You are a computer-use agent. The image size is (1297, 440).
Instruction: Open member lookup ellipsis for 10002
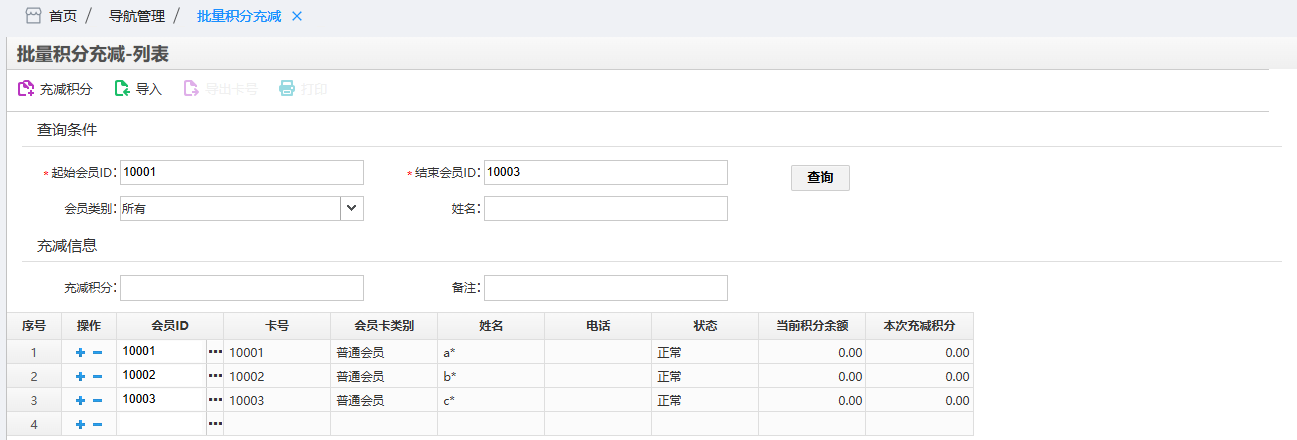pos(214,376)
